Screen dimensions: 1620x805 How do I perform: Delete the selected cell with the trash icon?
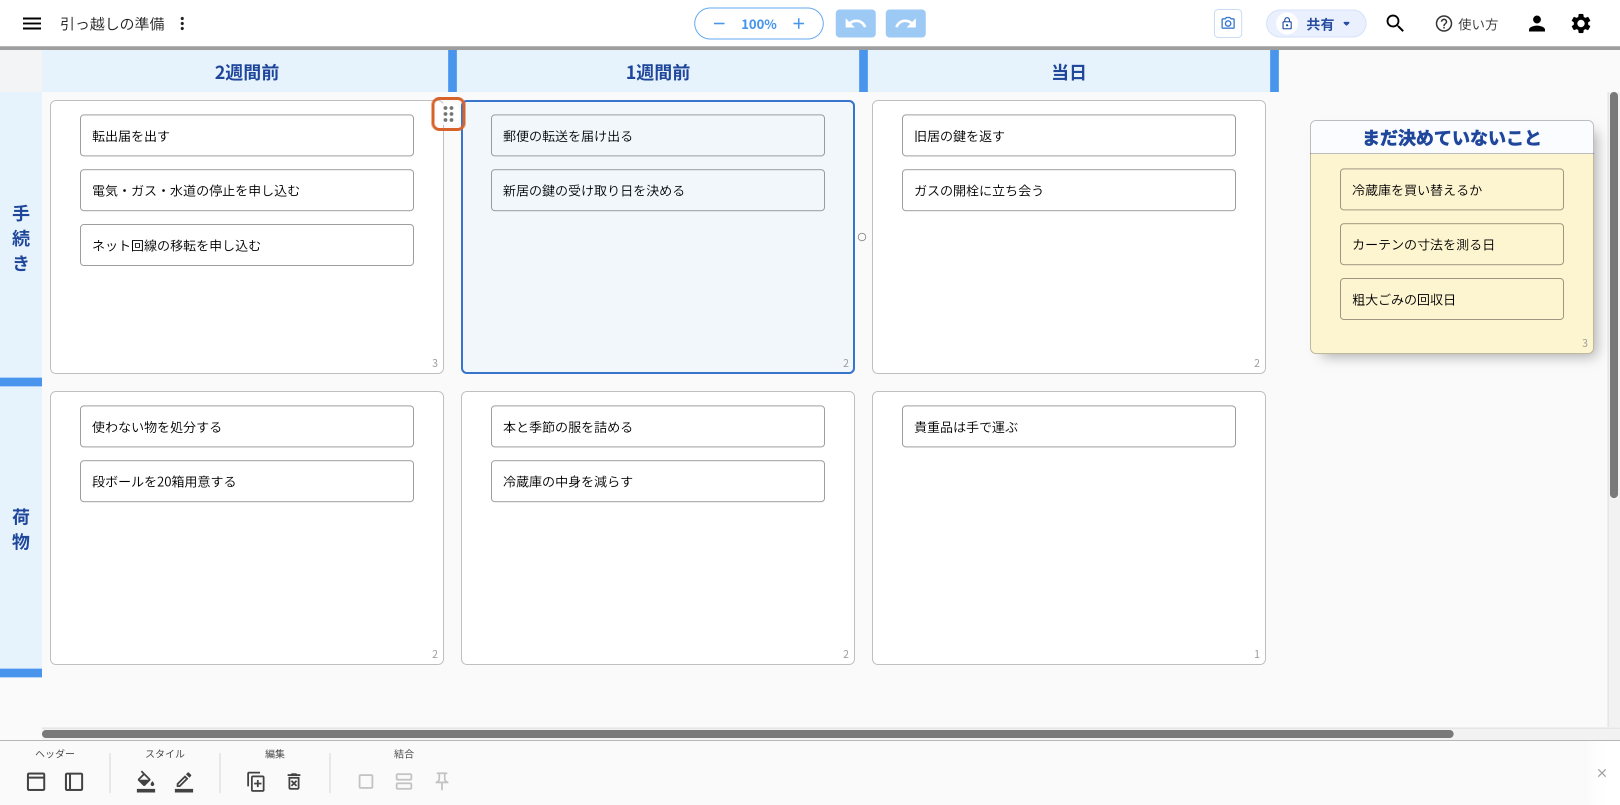[294, 782]
